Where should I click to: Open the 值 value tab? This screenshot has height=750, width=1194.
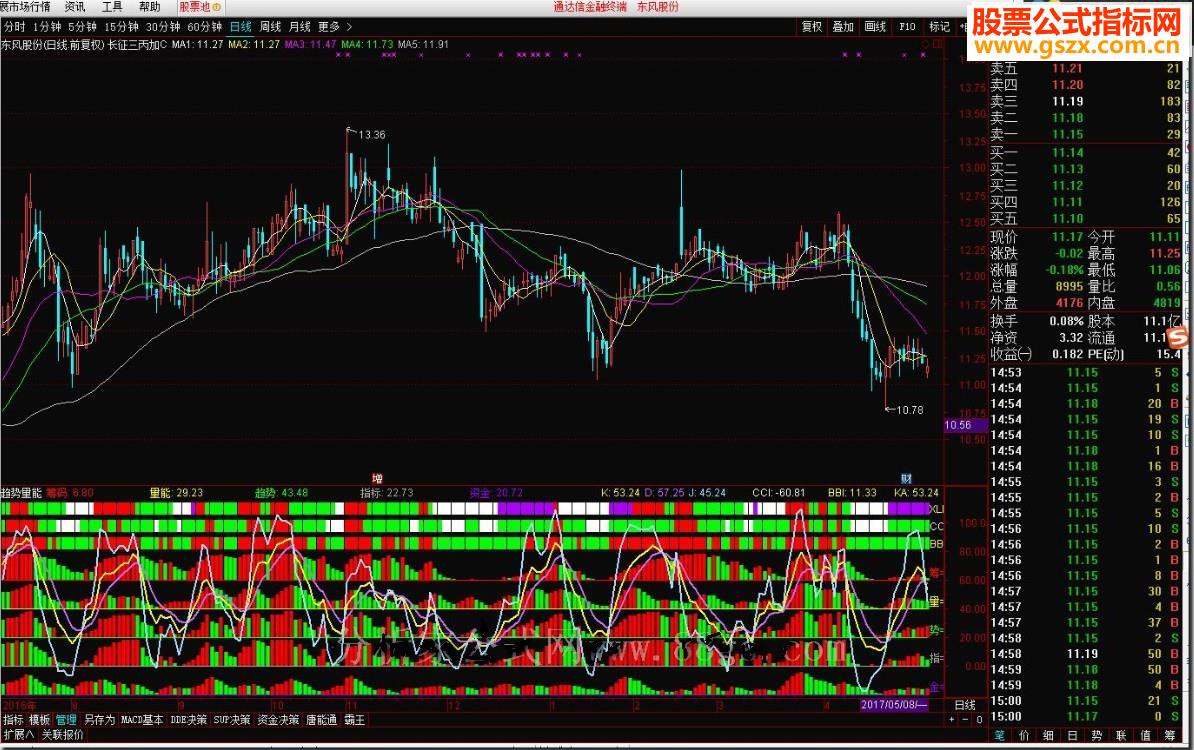[1145, 736]
